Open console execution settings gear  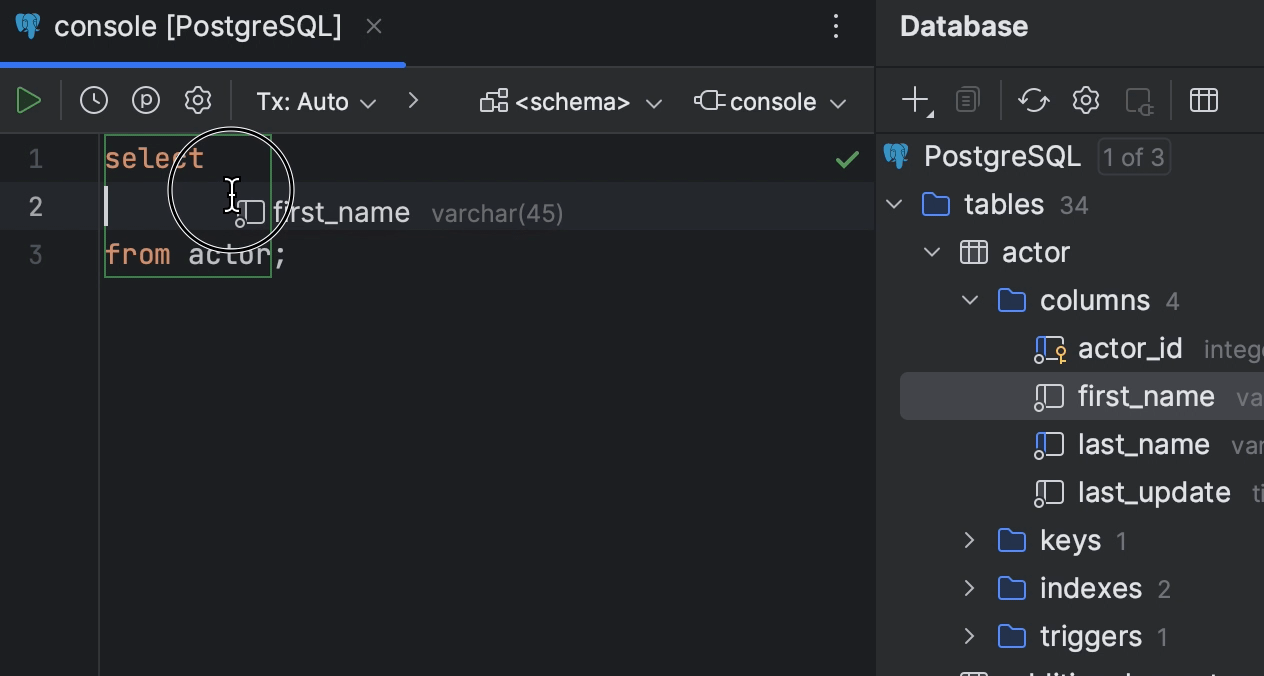click(198, 100)
